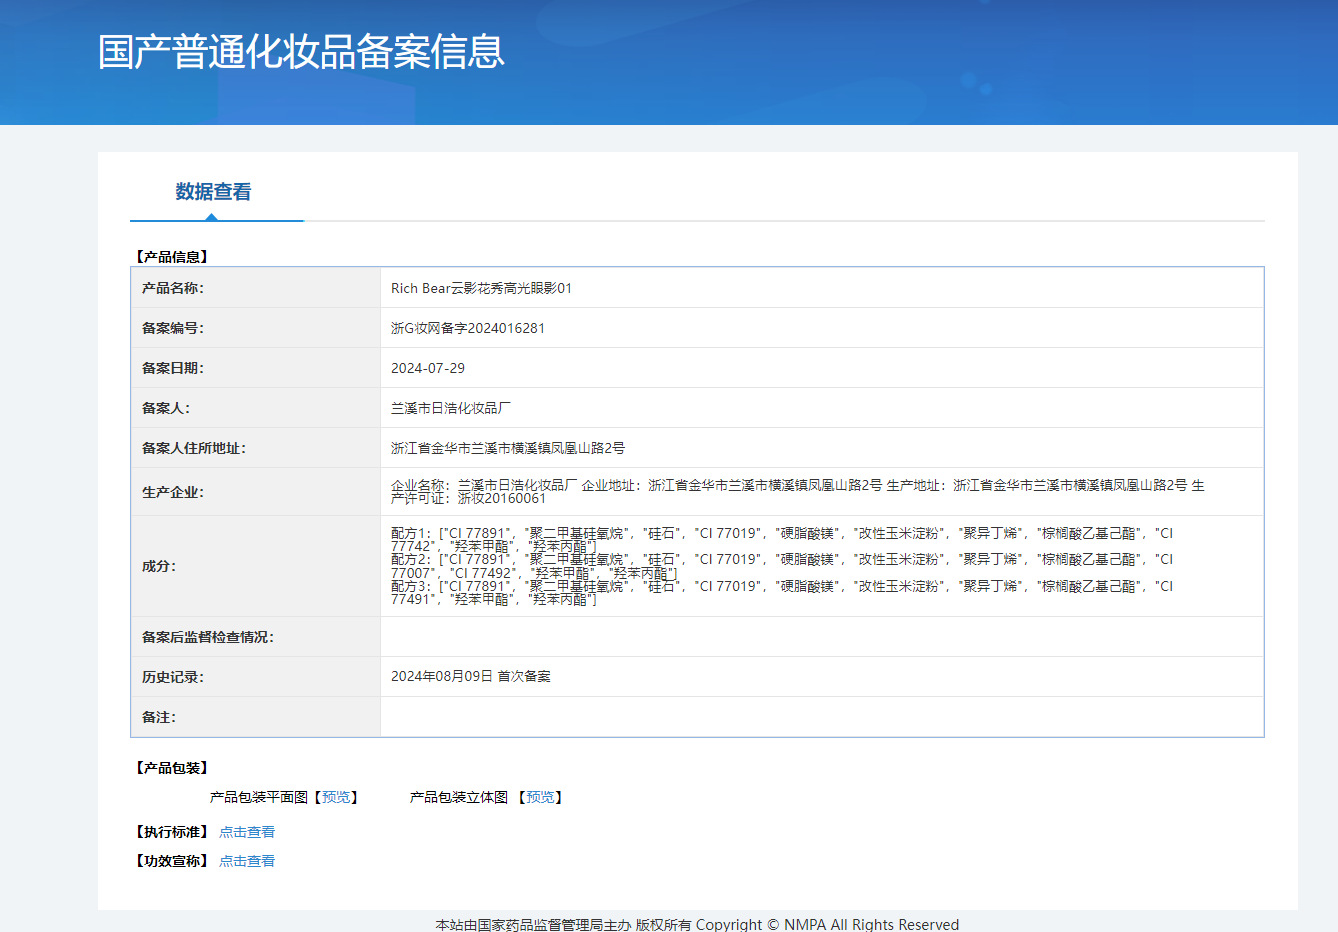Click the 【产品信息】 section heading
The height and width of the screenshot is (932, 1338).
tap(172, 257)
